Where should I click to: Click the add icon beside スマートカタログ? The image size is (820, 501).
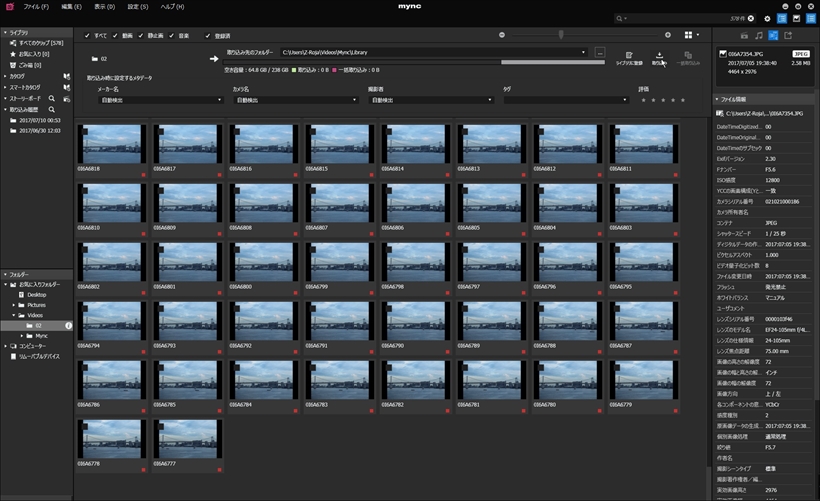point(66,87)
